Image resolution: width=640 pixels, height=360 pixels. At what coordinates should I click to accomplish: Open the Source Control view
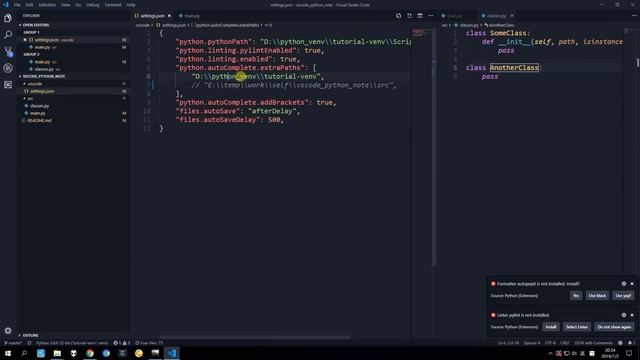click(x=8, y=51)
